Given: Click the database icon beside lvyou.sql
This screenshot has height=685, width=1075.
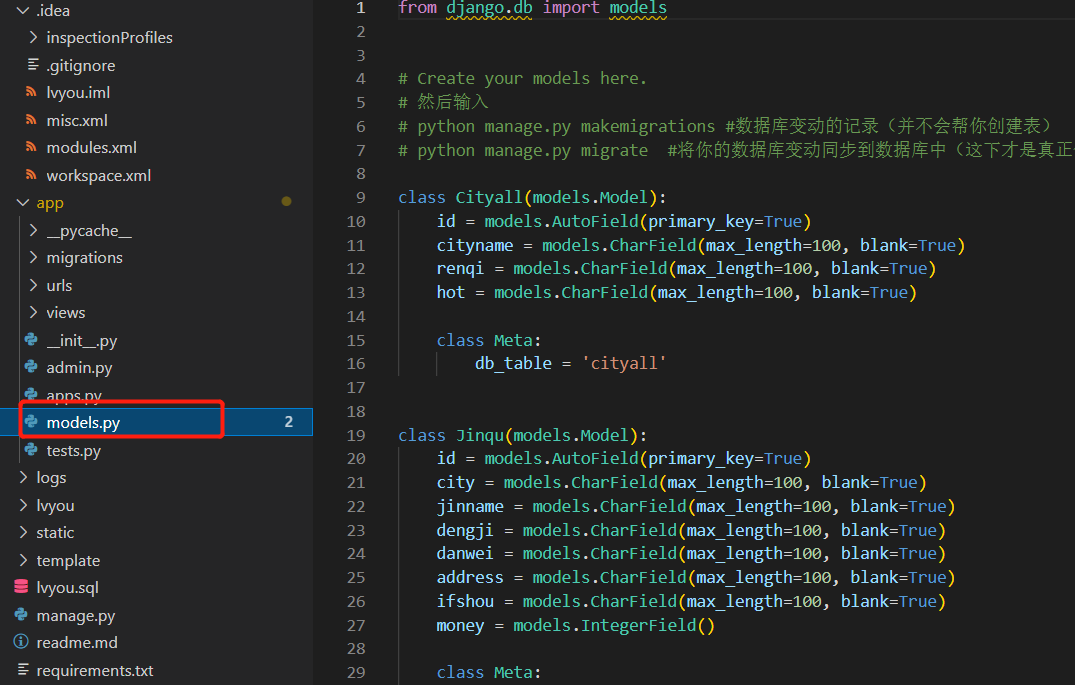Looking at the screenshot, I should tap(21, 587).
